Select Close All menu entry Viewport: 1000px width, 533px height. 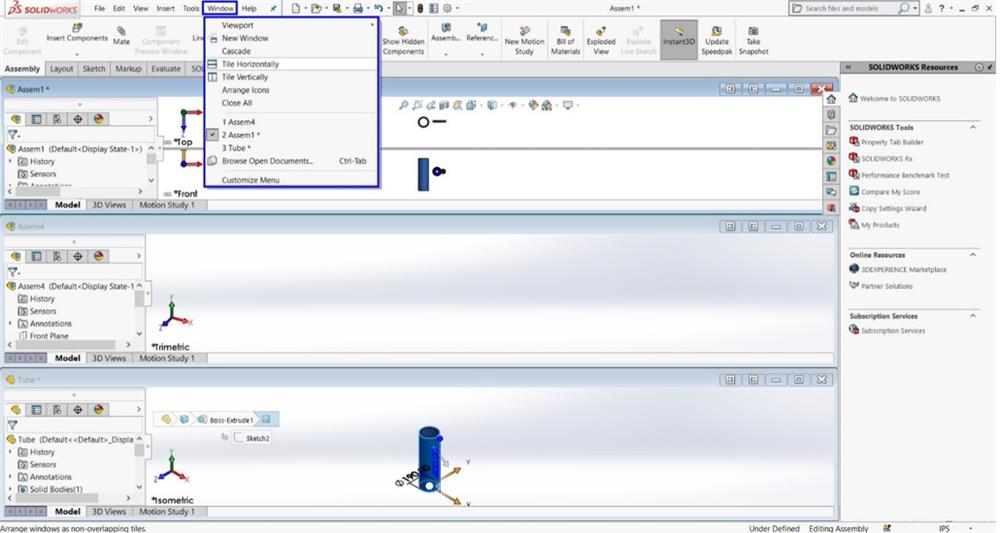coord(291,103)
